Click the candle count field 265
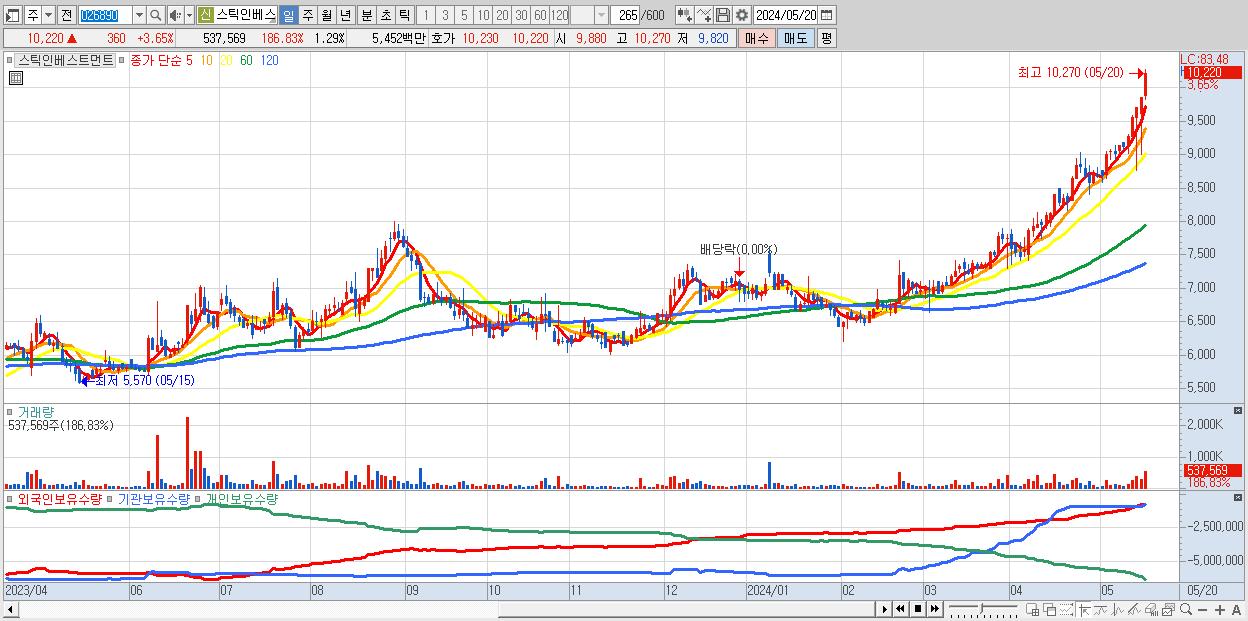This screenshot has height=621, width=1248. click(x=625, y=15)
